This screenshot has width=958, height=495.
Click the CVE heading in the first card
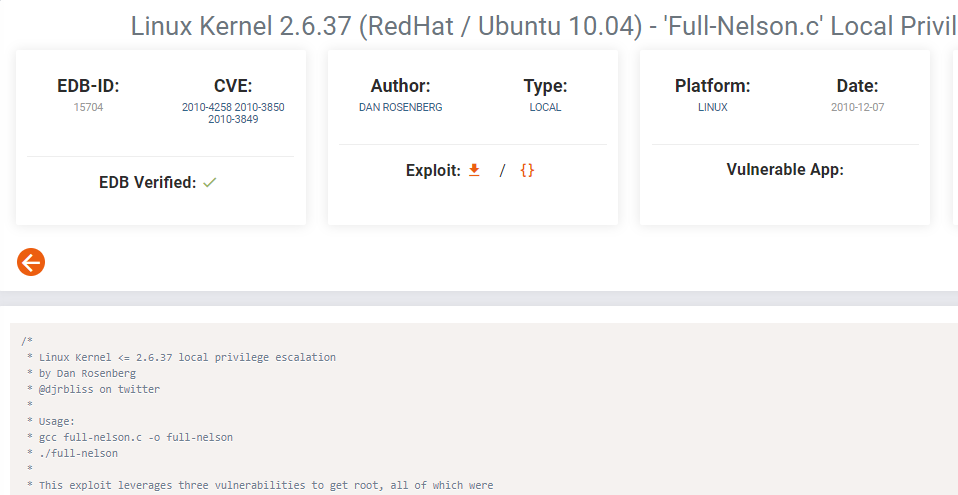point(233,86)
